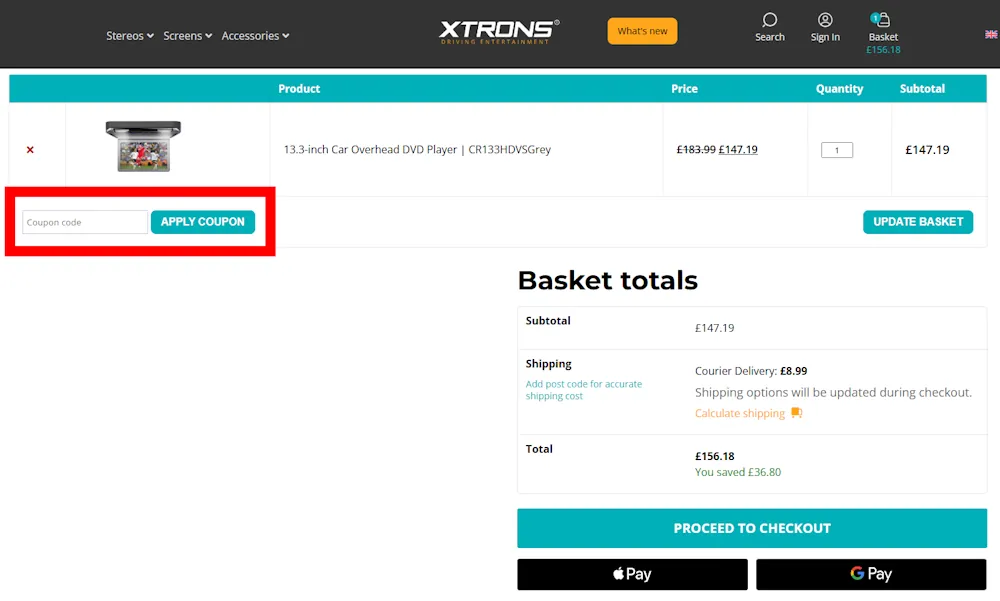
Task: Click the APPLY COUPON button
Action: click(203, 221)
